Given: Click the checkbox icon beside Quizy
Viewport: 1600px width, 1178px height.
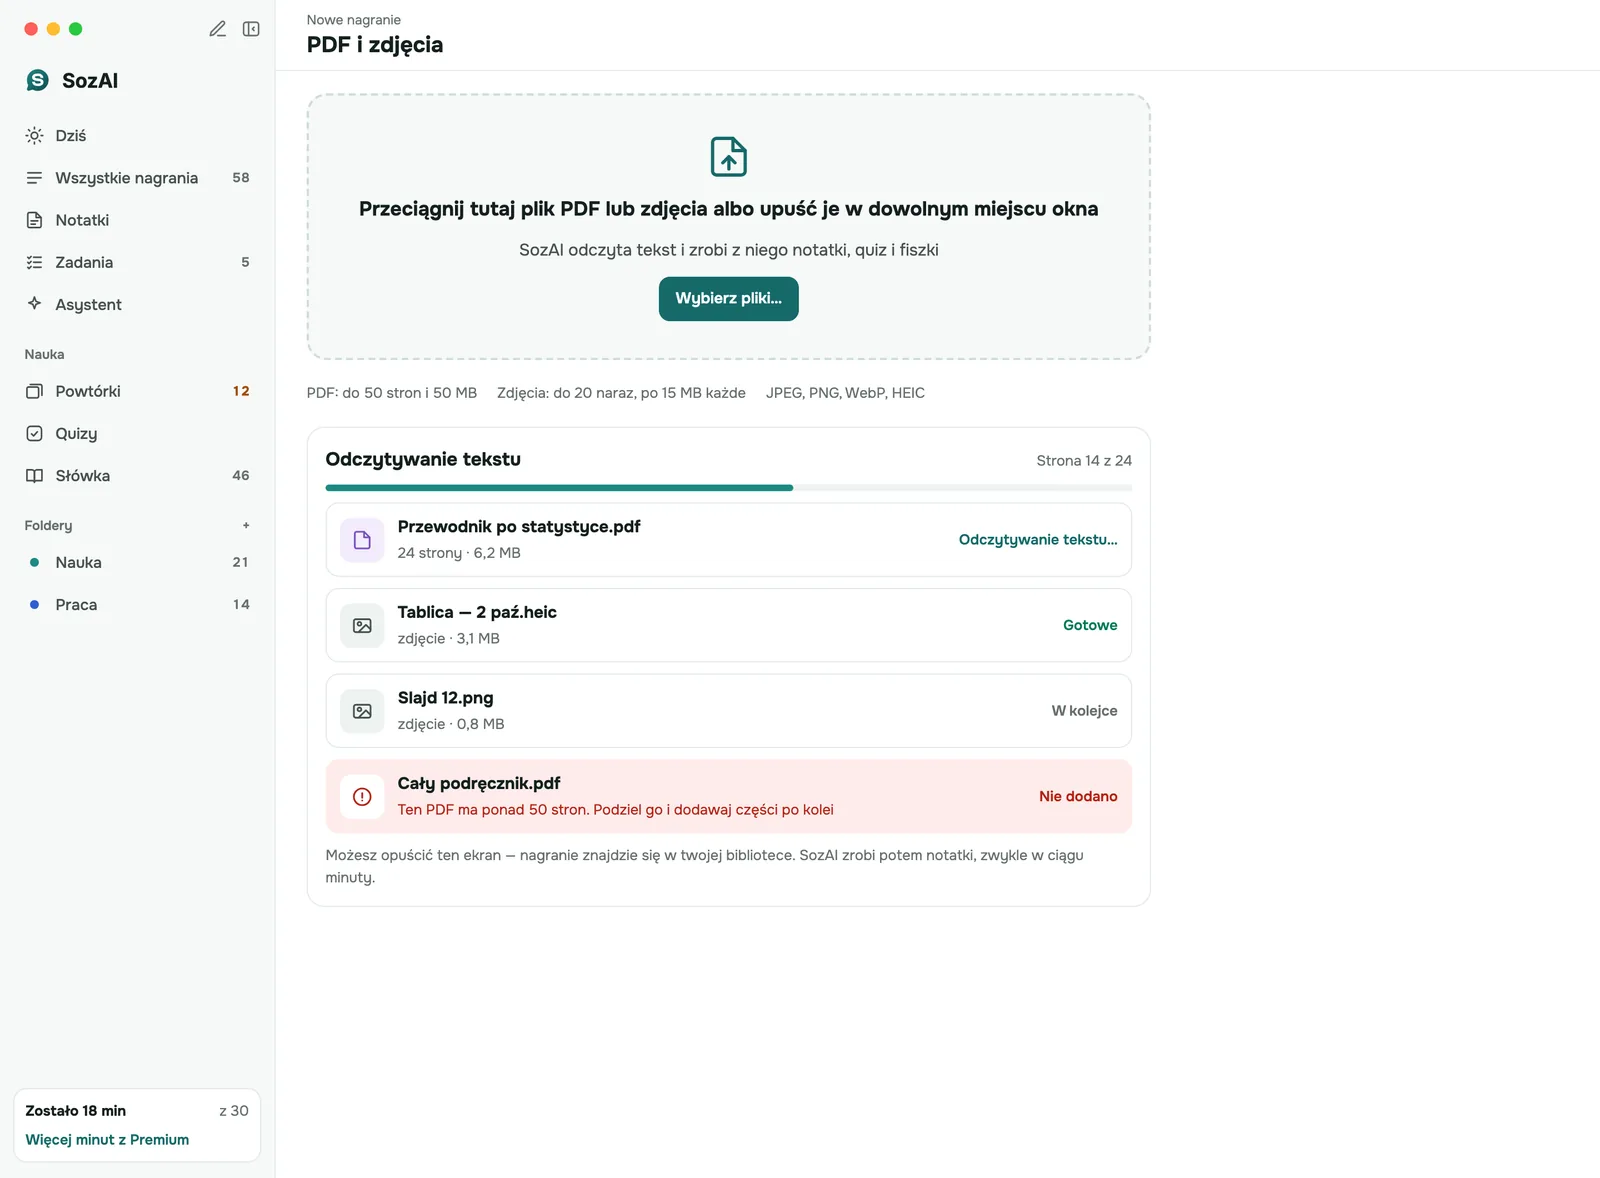Looking at the screenshot, I should pos(34,433).
